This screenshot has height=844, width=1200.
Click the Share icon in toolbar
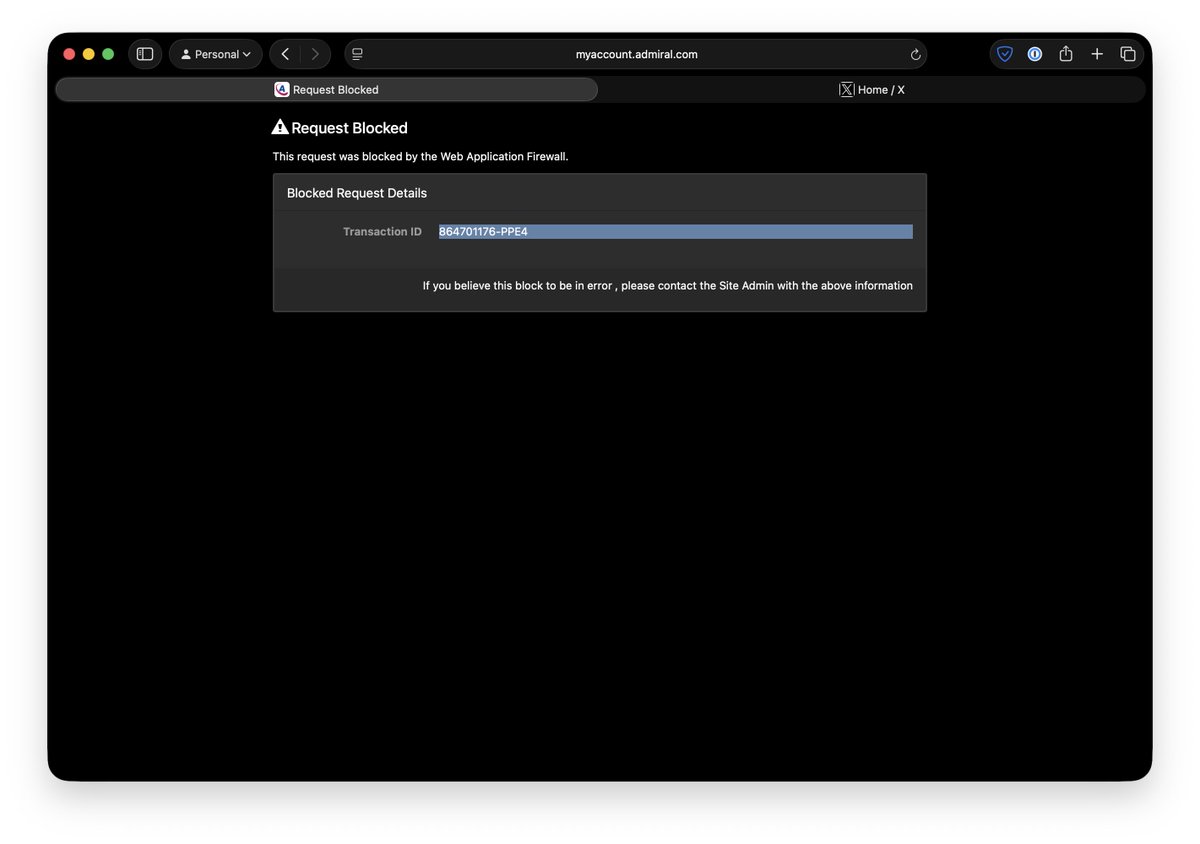tap(1066, 54)
